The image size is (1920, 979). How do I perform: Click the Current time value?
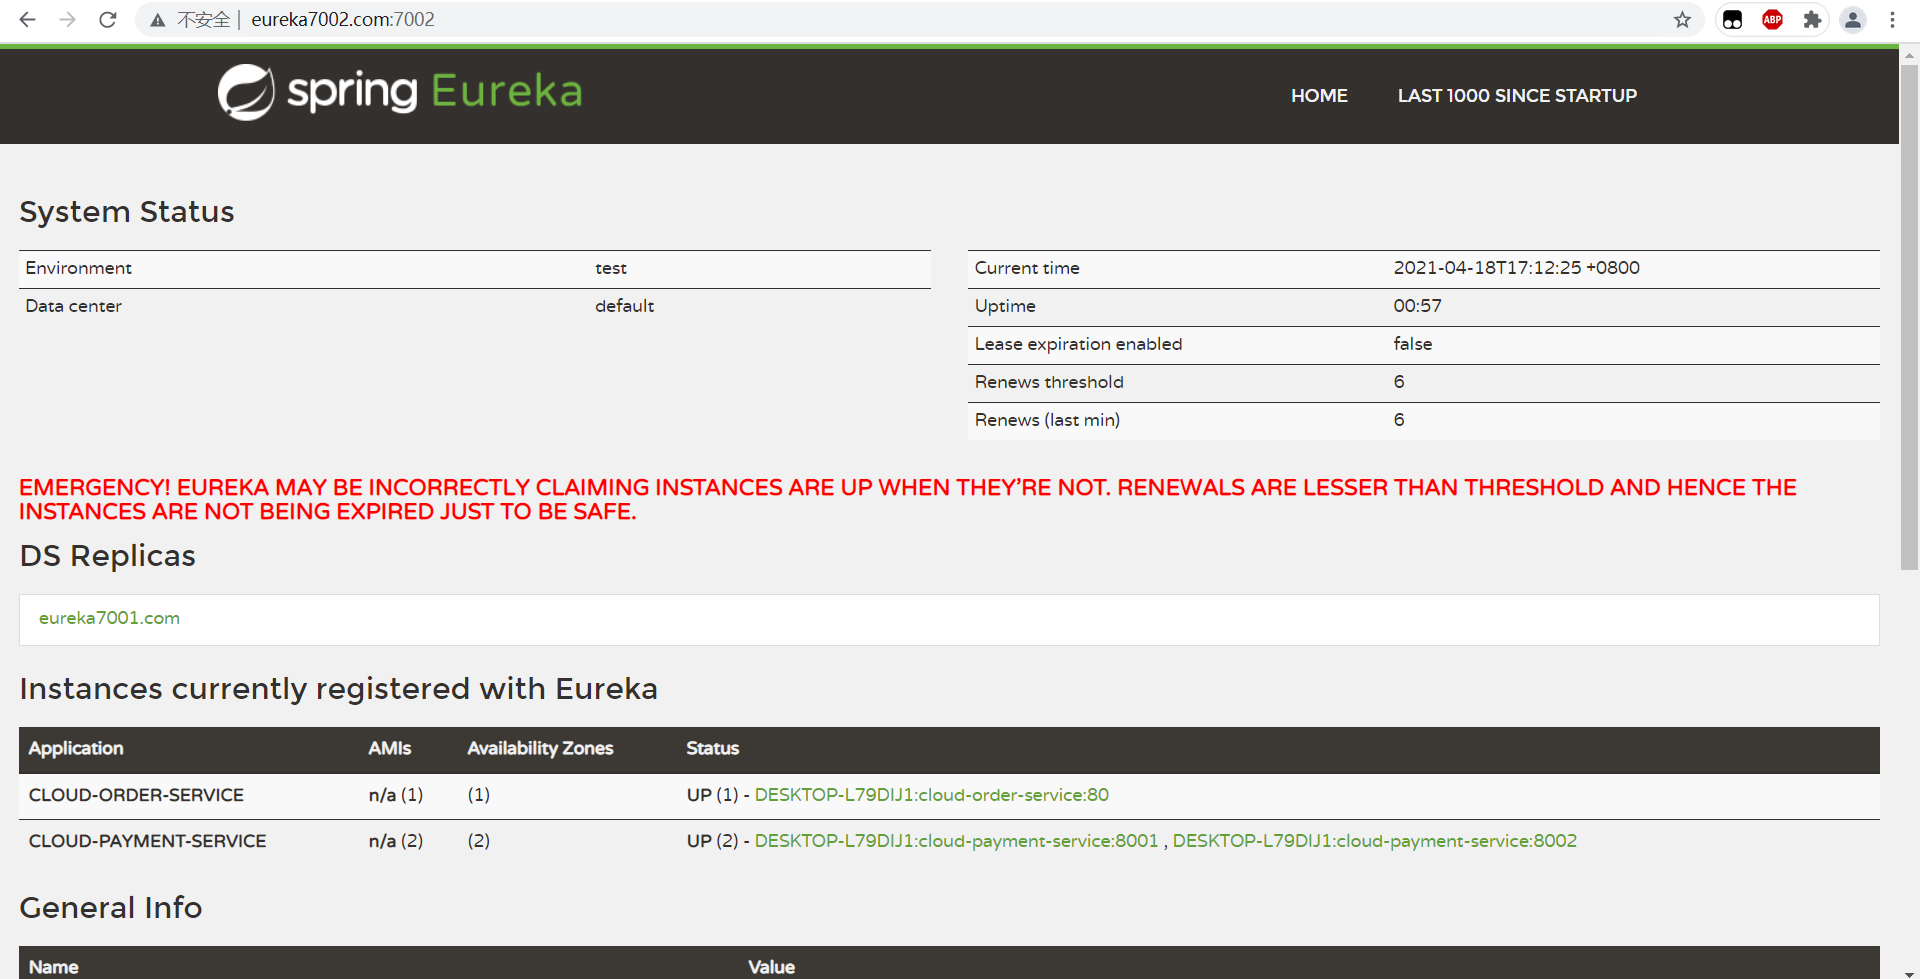1516,268
